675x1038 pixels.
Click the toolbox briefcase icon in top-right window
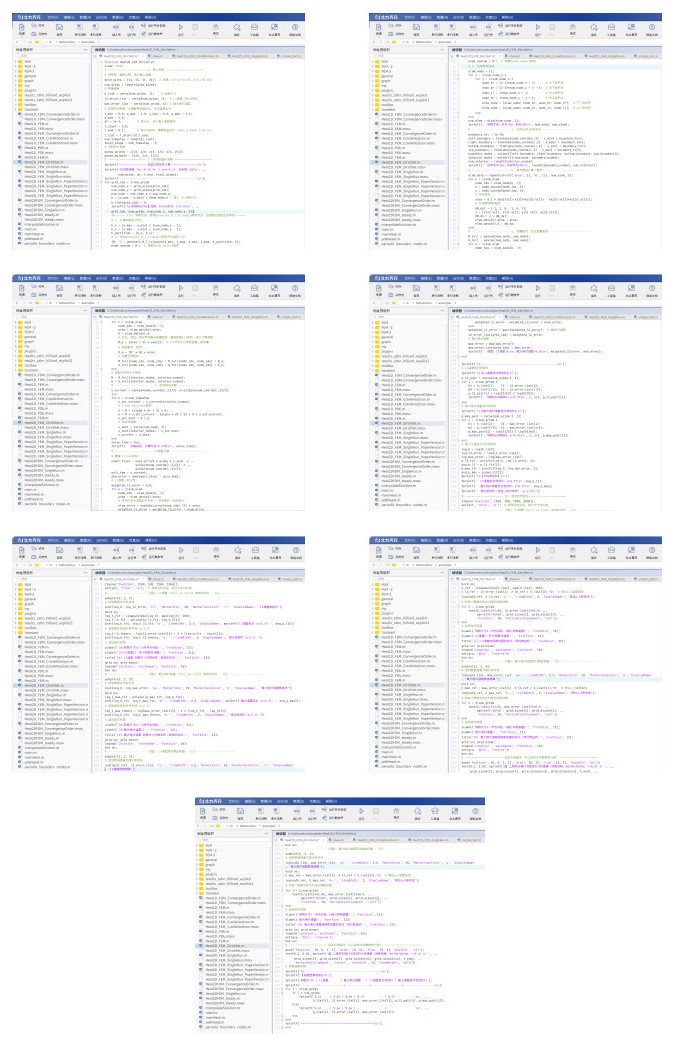tap(611, 27)
